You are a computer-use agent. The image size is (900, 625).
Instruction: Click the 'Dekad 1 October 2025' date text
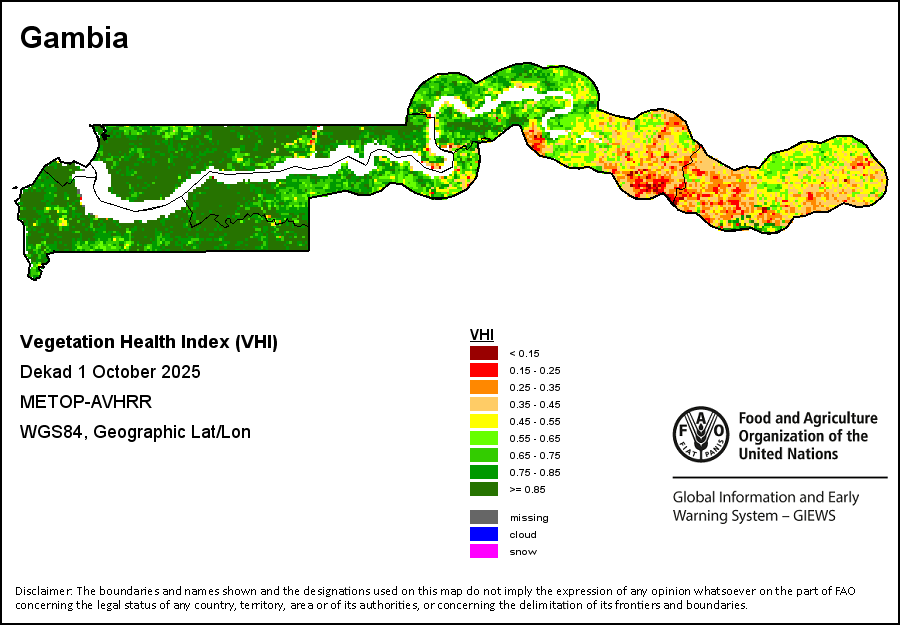point(110,372)
